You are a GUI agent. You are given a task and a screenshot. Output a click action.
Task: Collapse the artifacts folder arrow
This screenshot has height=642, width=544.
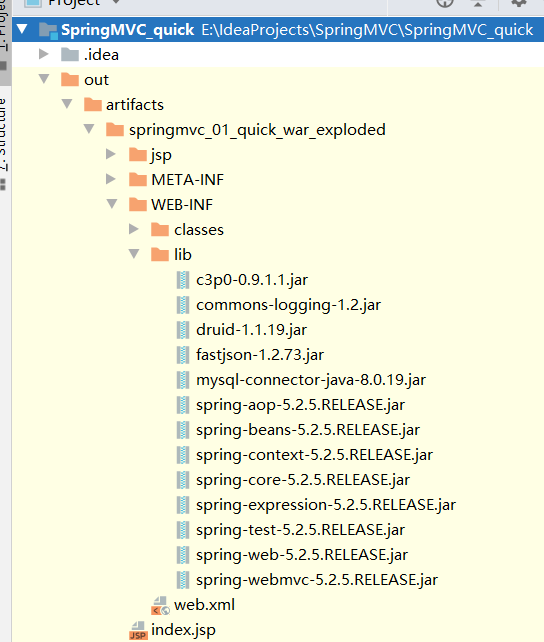point(67,104)
